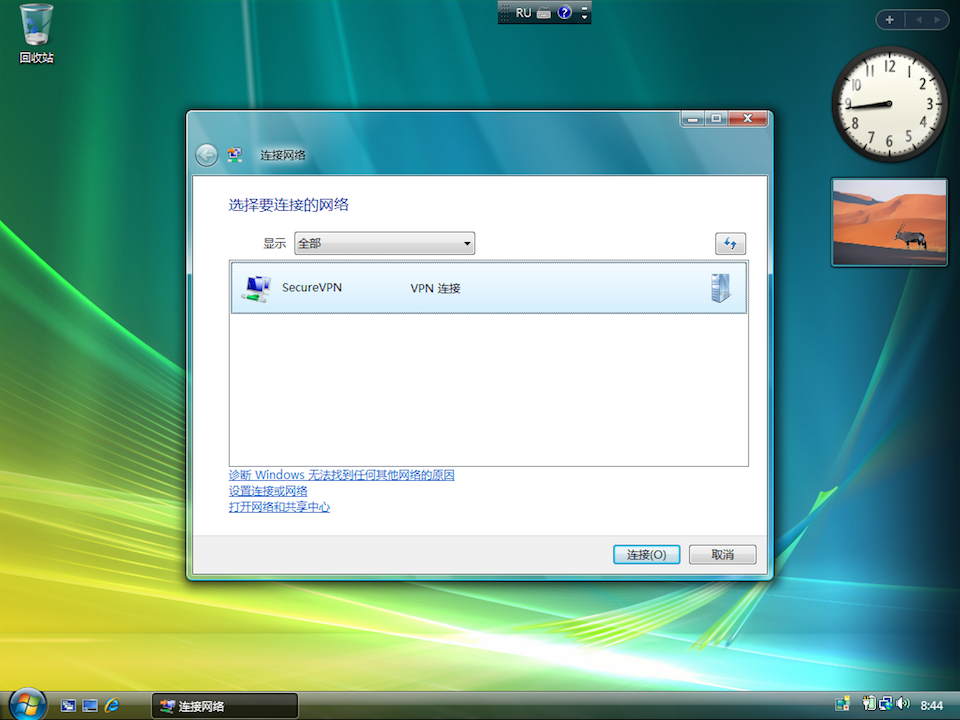Click the network tray icon
Viewport: 960px width, 720px height.
[885, 704]
